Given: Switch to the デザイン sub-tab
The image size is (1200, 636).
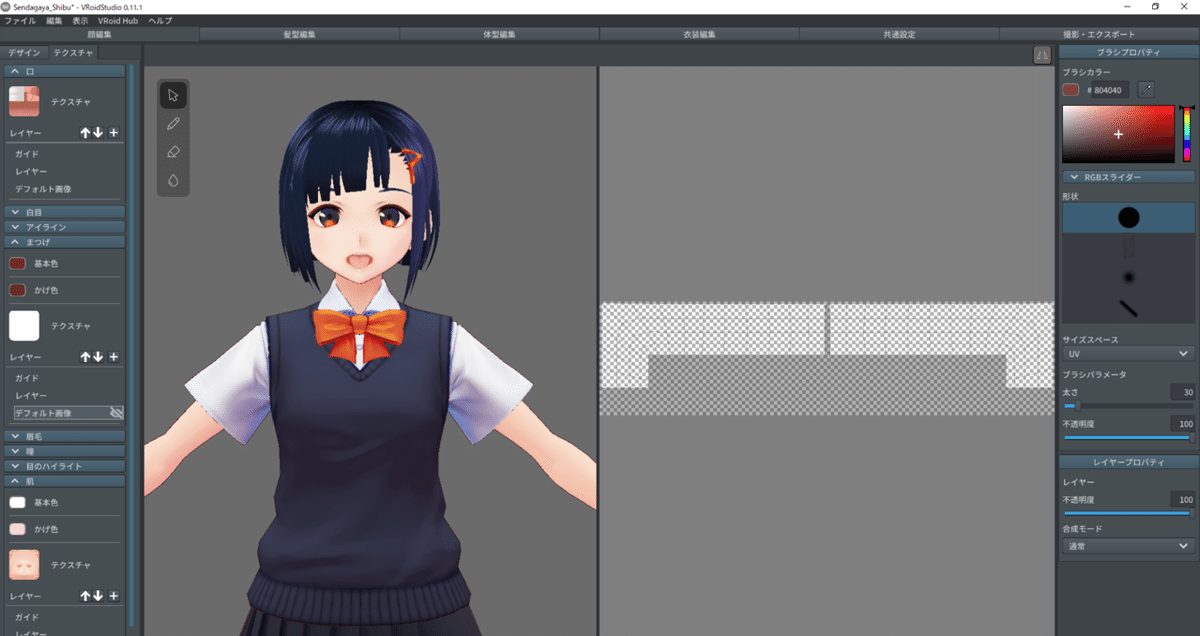Looking at the screenshot, I should click(24, 52).
